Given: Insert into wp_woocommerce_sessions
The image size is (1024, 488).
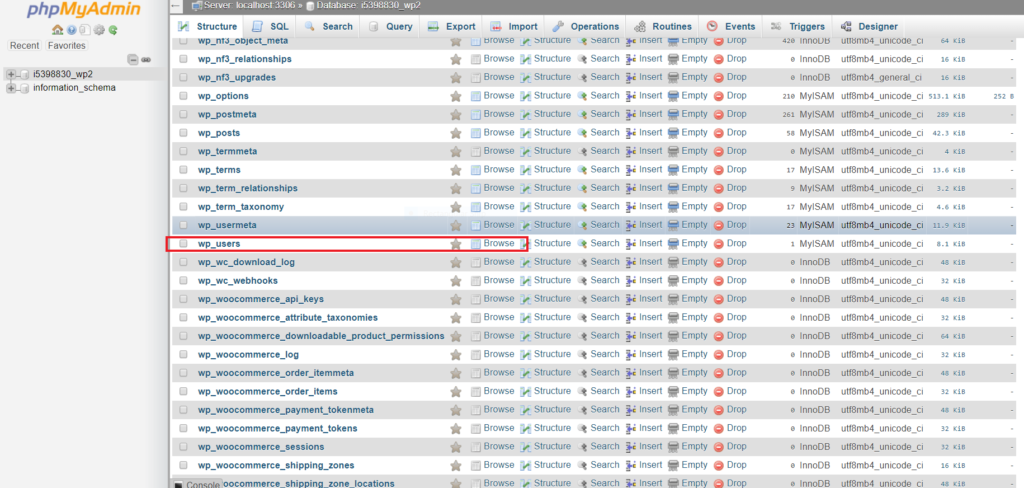Looking at the screenshot, I should coord(644,447).
